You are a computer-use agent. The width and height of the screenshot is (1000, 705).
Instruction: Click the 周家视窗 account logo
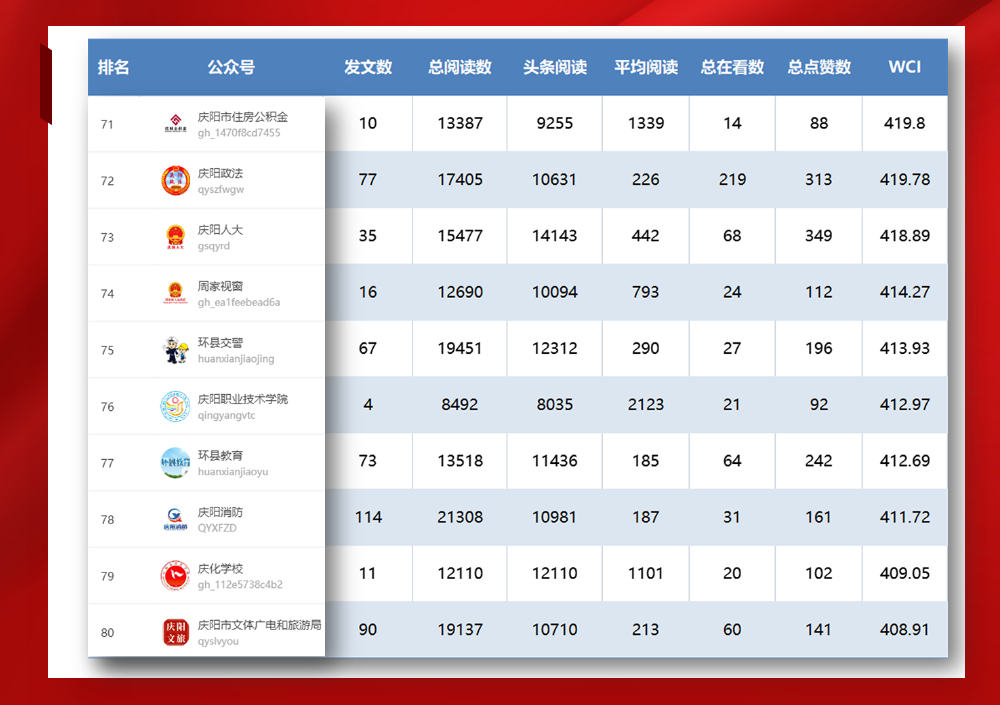(175, 293)
